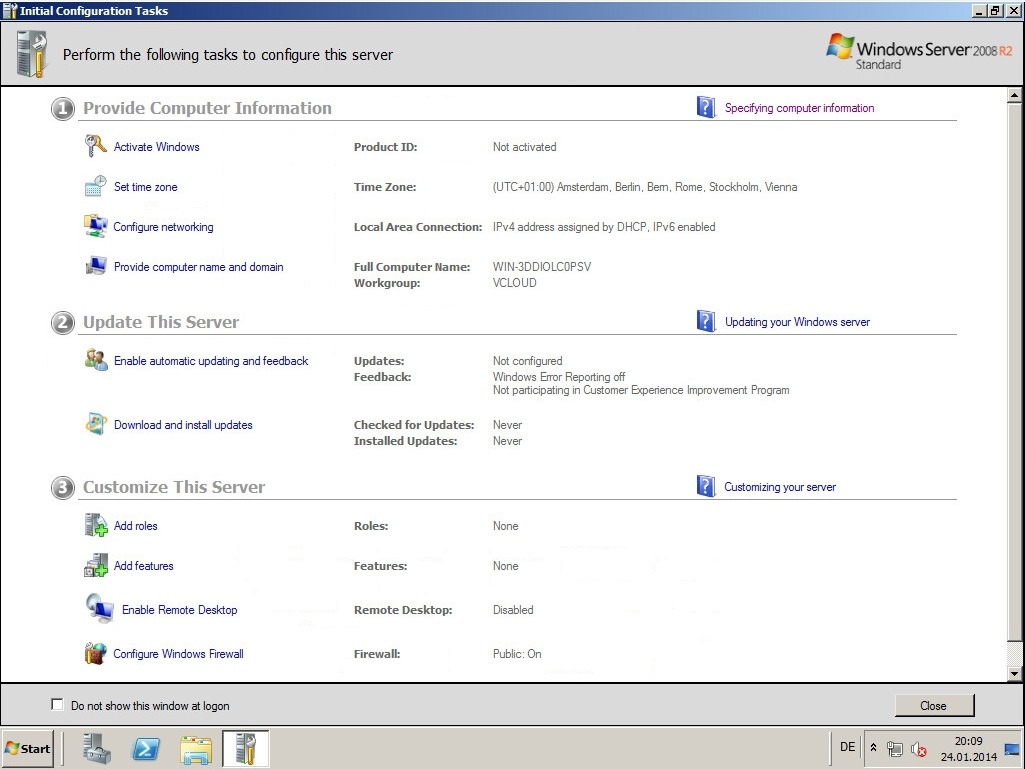Viewport: 1025px width, 769px height.
Task: Click the VCLOUD workgroup value
Action: click(514, 282)
